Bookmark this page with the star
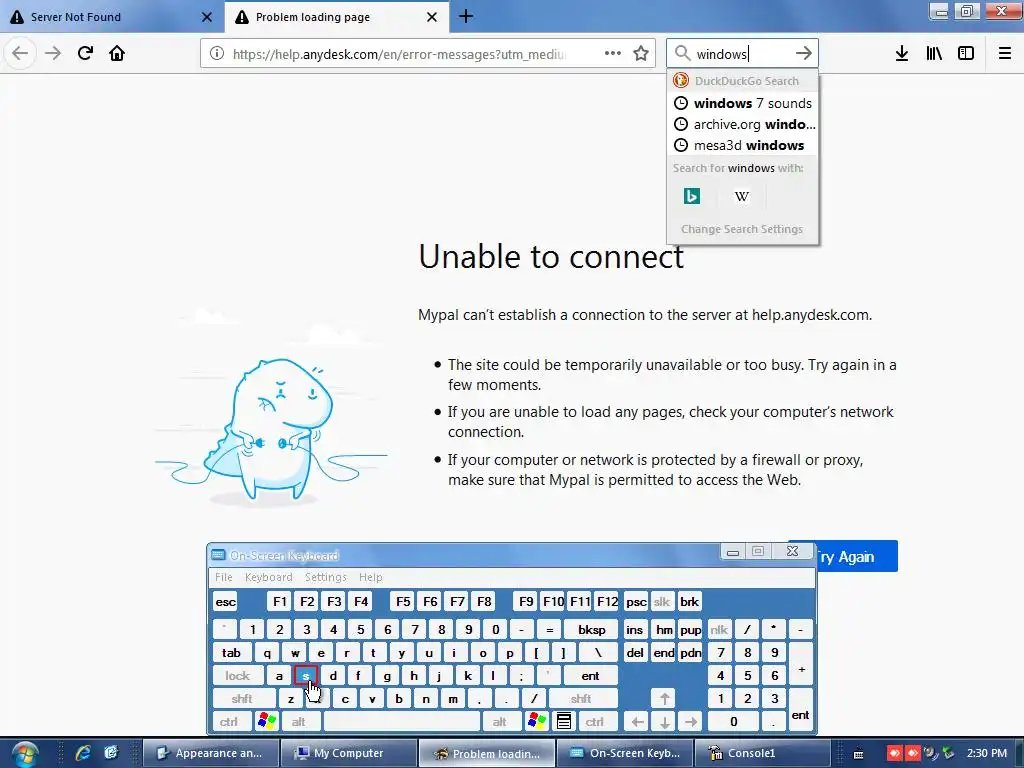 (641, 54)
